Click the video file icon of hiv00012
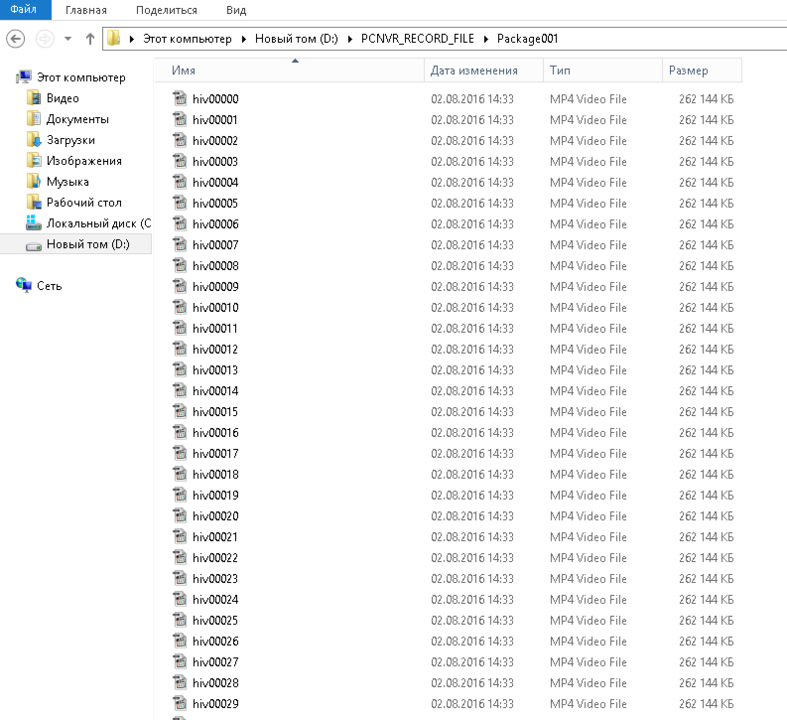Viewport: 787px width, 720px height. pyautogui.click(x=180, y=348)
